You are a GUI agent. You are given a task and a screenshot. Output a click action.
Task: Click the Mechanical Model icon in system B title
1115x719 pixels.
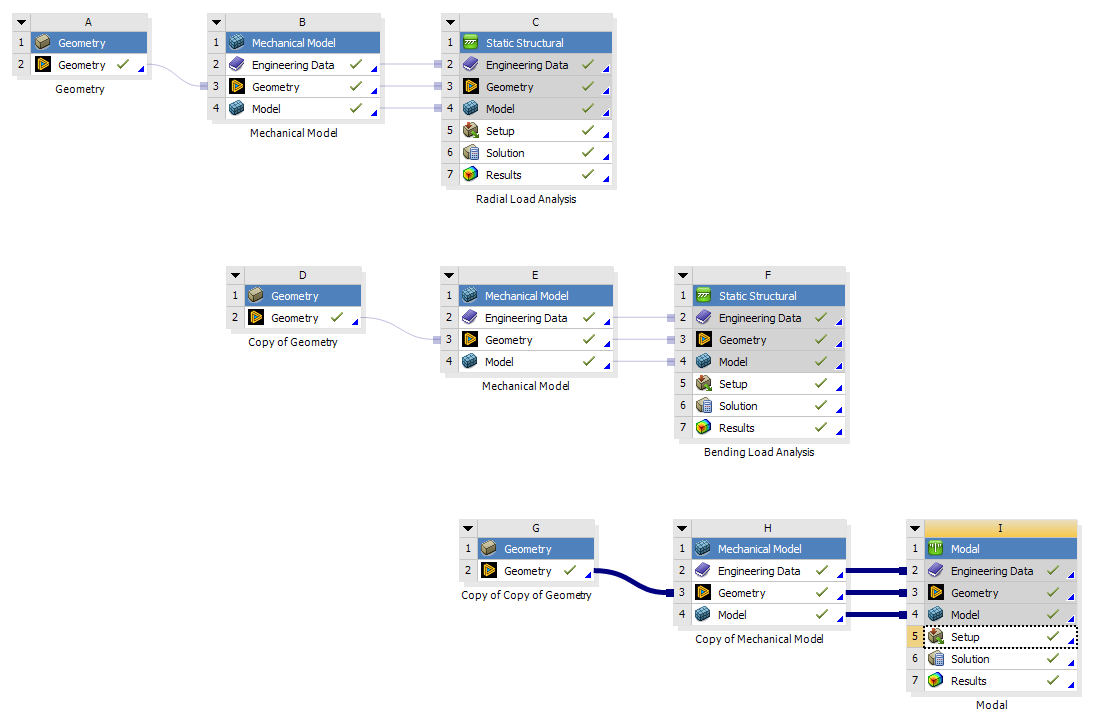237,43
